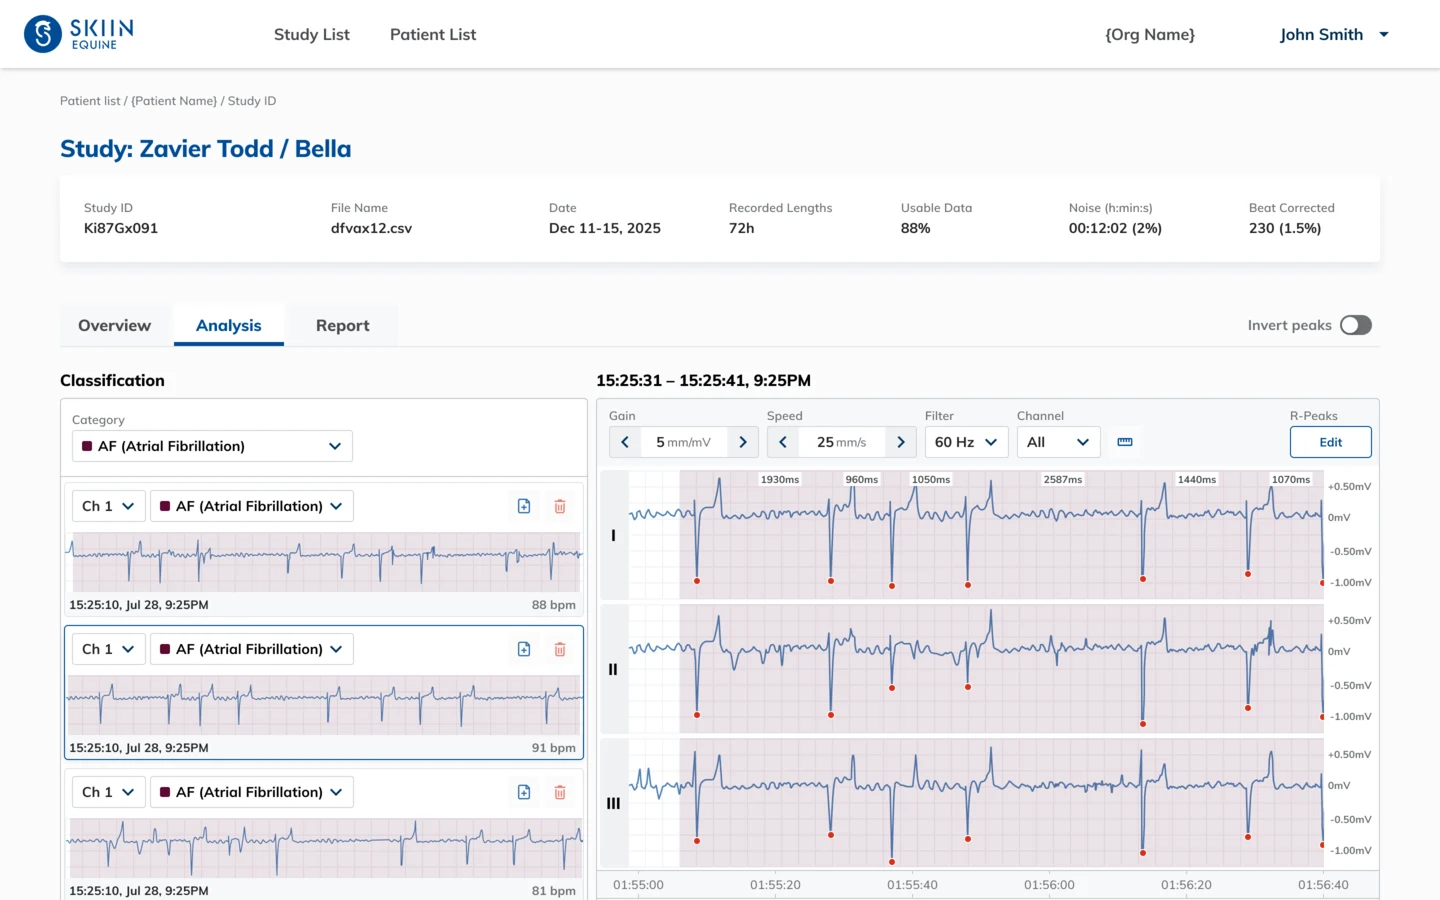1440x900 pixels.
Task: Click the Patient list breadcrumb link
Action: point(90,101)
